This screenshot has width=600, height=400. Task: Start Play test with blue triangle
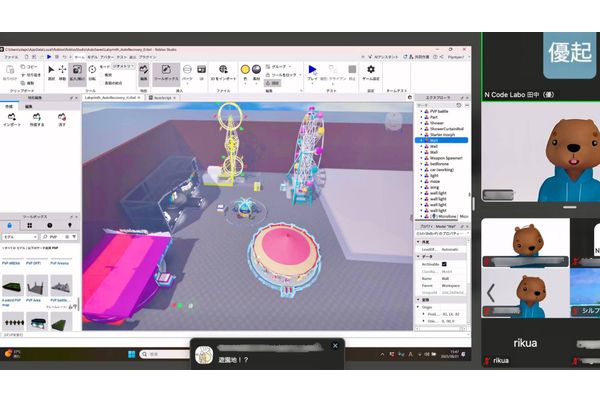pos(312,72)
